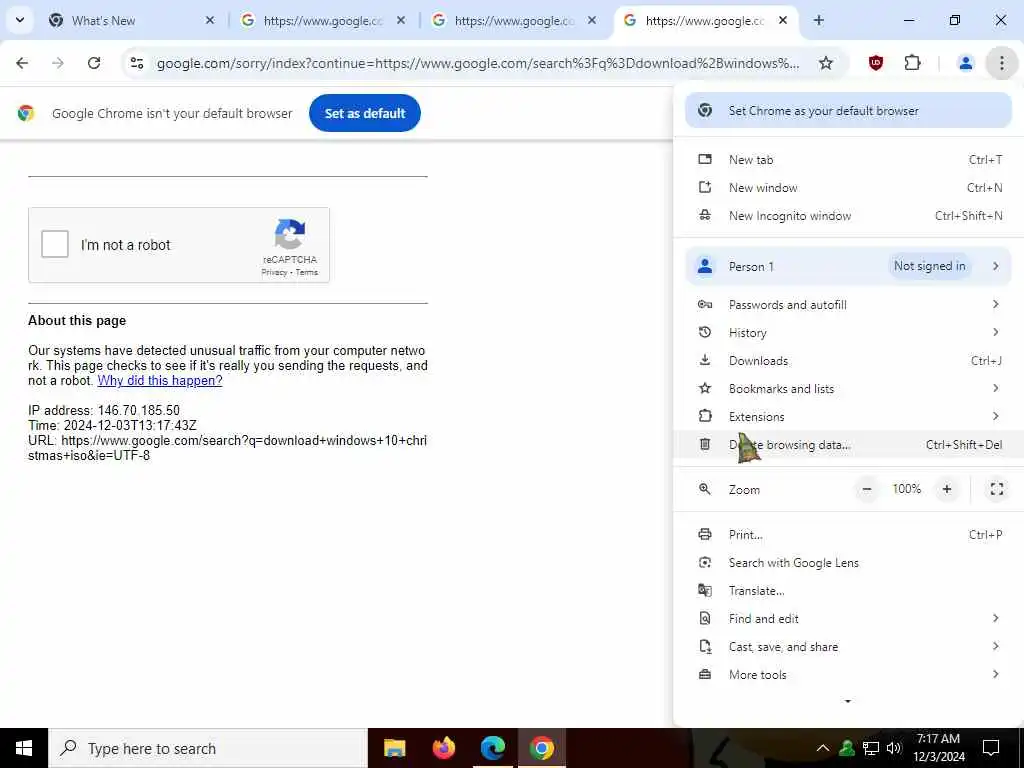This screenshot has height=768, width=1024.
Task: Check the I'm not a robot checkbox
Action: (x=55, y=244)
